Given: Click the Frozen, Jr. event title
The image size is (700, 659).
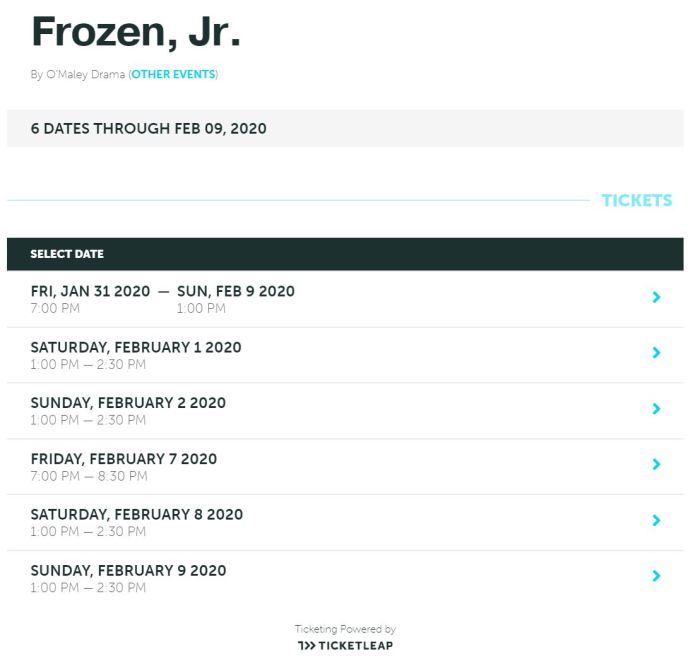Looking at the screenshot, I should click(136, 32).
